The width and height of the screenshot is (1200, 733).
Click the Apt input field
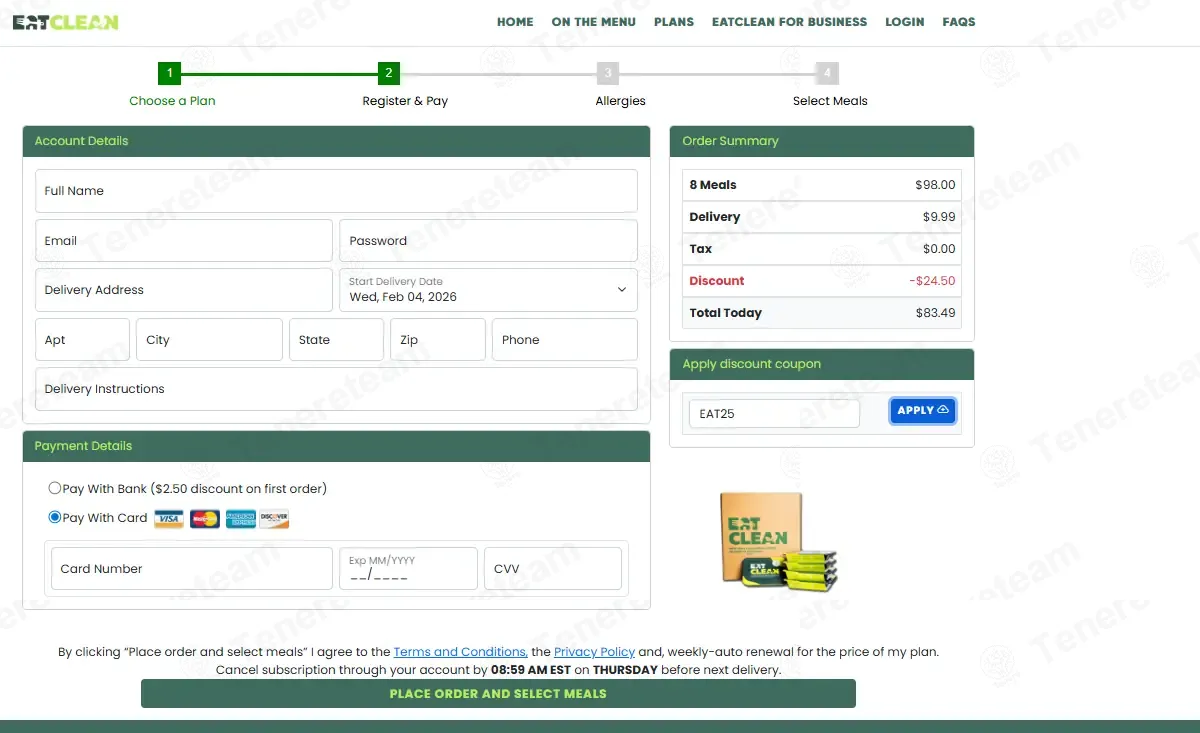(82, 340)
